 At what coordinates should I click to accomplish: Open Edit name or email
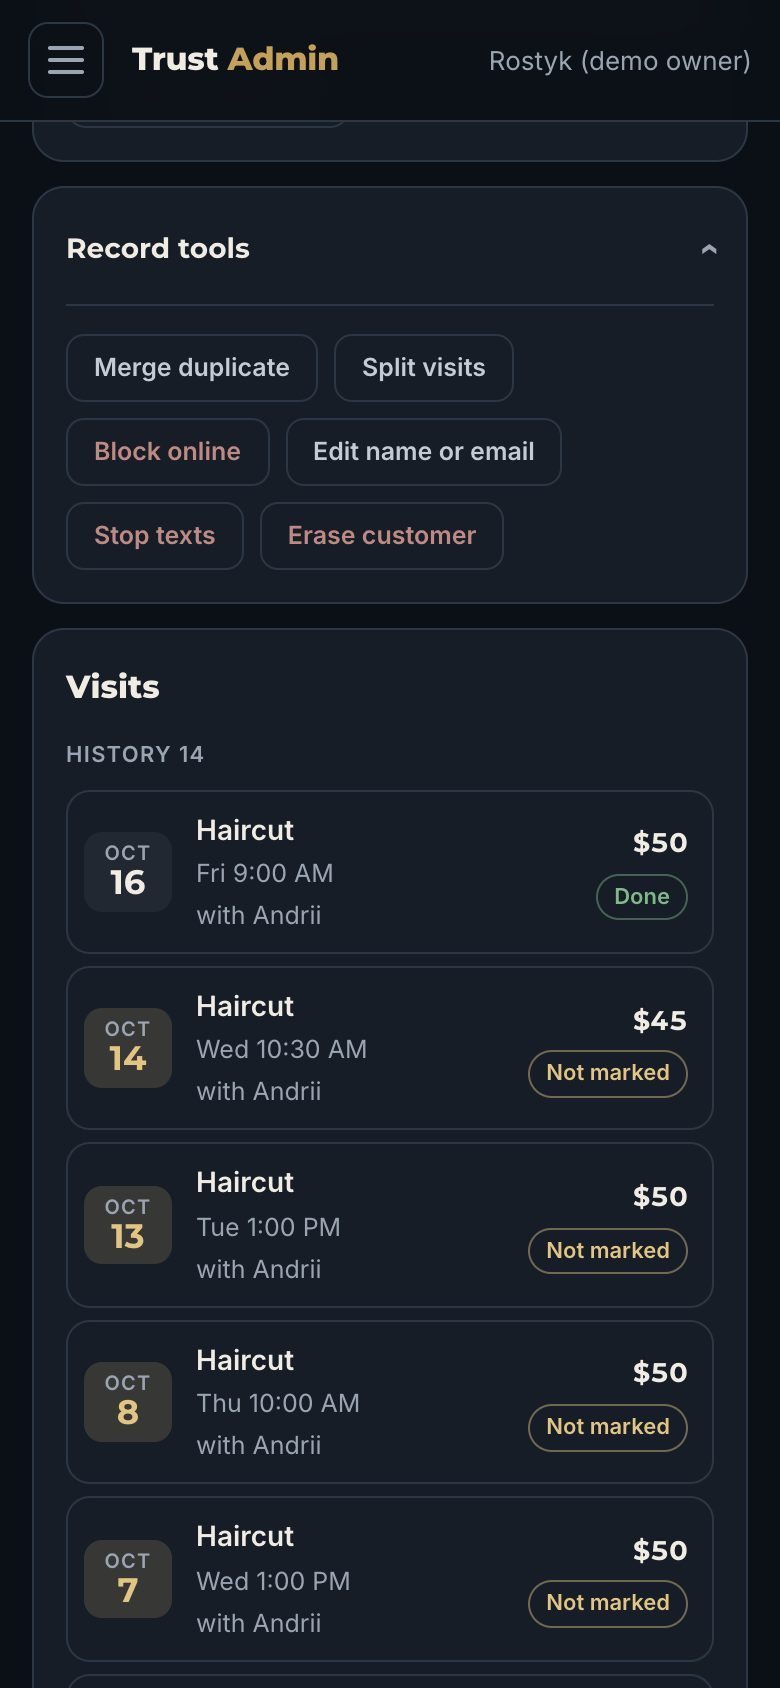click(x=424, y=452)
